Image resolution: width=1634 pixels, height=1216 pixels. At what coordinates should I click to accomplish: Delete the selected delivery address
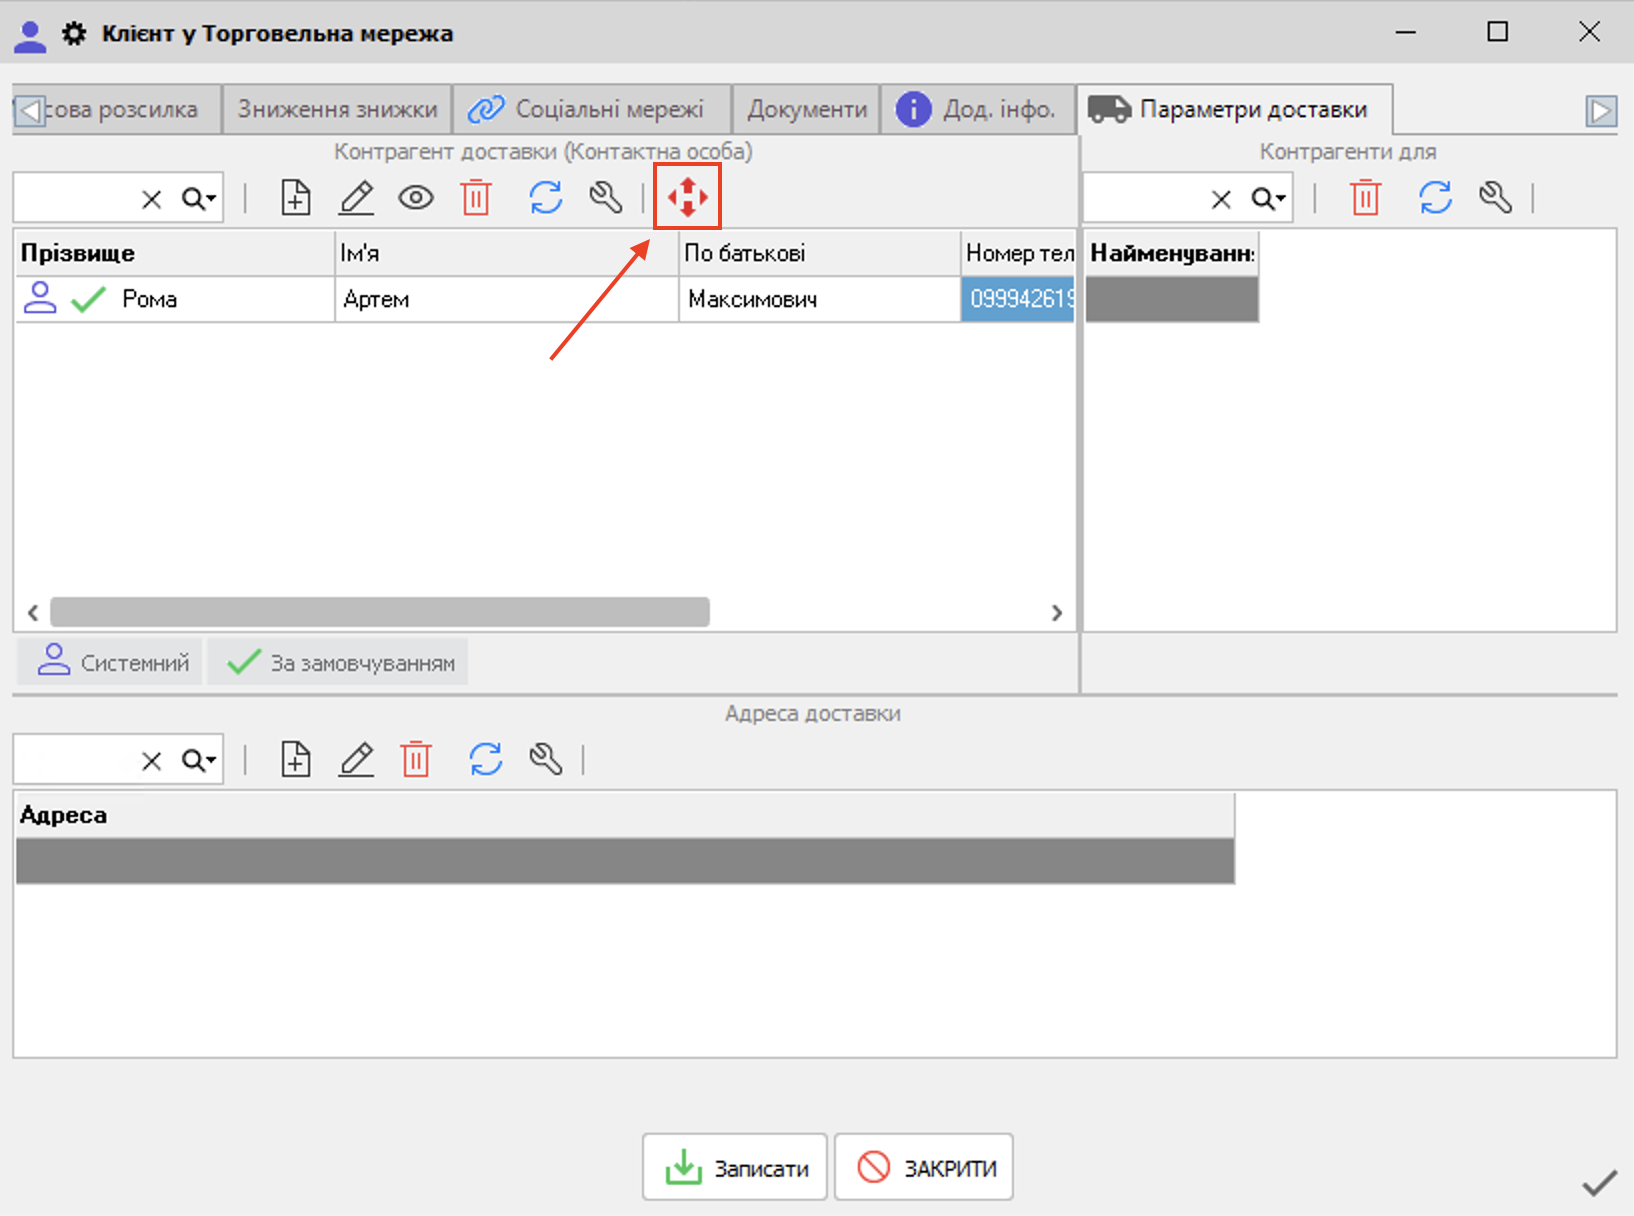coord(416,760)
